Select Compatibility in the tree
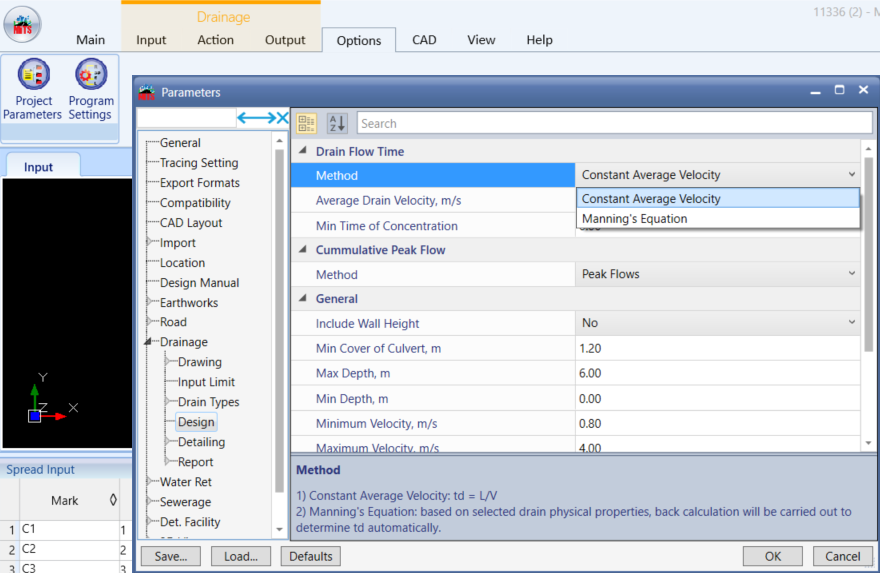 coord(195,203)
